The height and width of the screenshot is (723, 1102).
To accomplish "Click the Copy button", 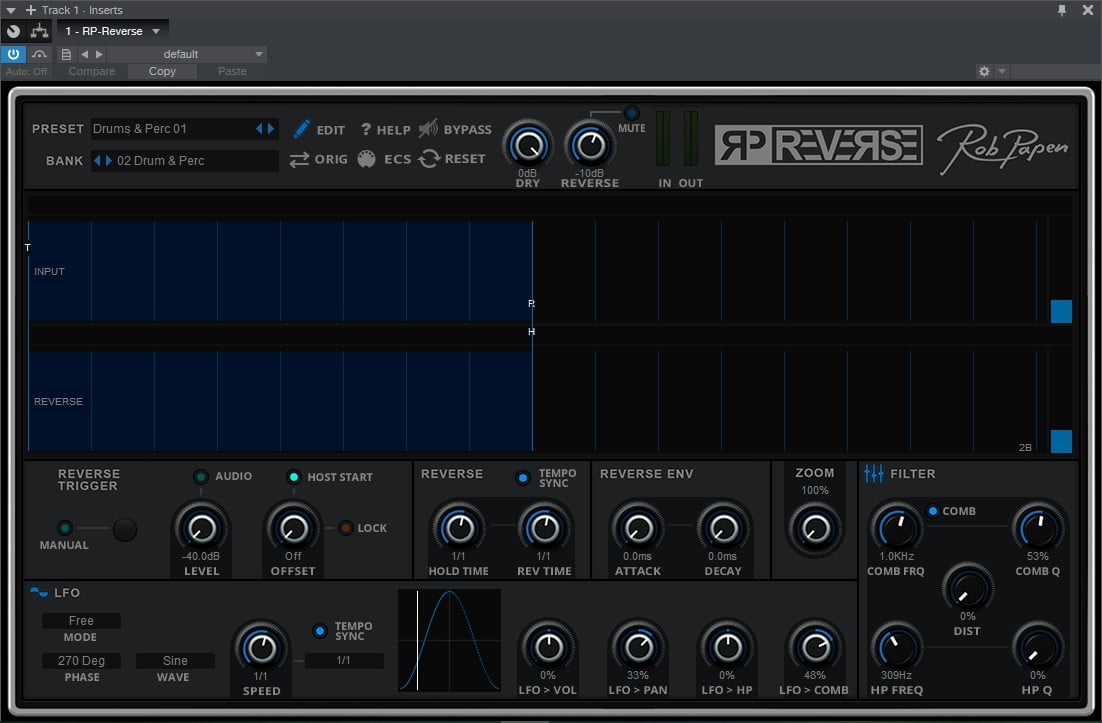I will tap(162, 71).
